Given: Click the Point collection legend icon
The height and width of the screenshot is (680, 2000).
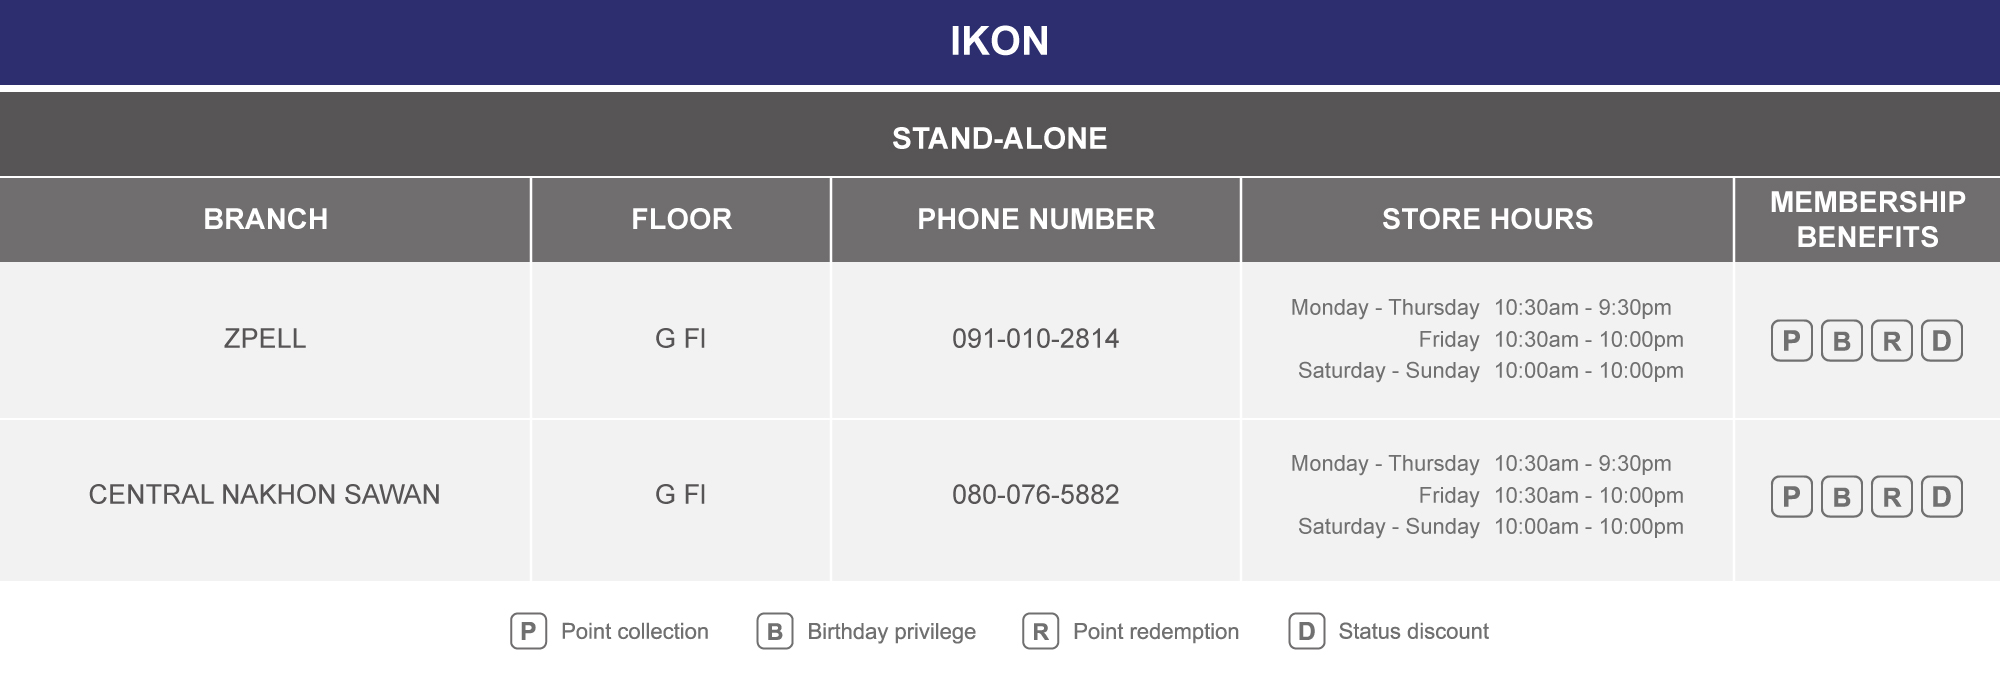Looking at the screenshot, I should click(x=528, y=631).
